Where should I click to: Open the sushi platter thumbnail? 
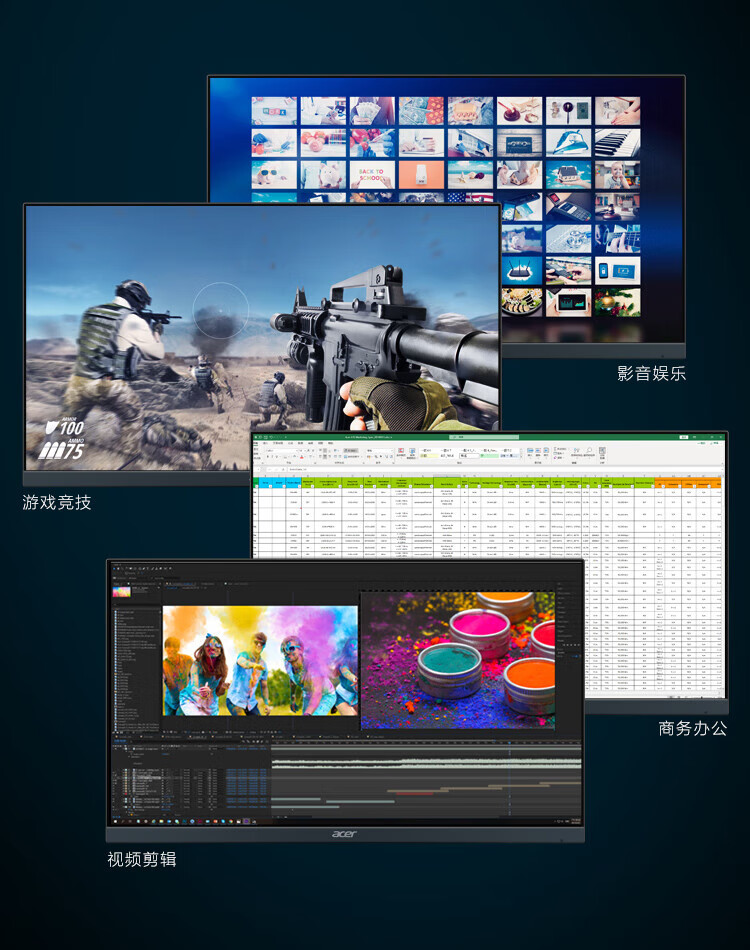[x=521, y=302]
